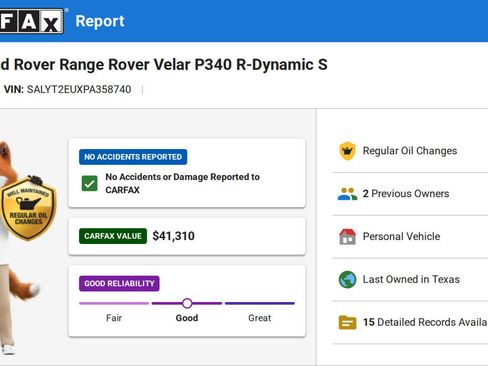Click the $41,310 value amount
Image resolution: width=488 pixels, height=366 pixels.
(174, 236)
